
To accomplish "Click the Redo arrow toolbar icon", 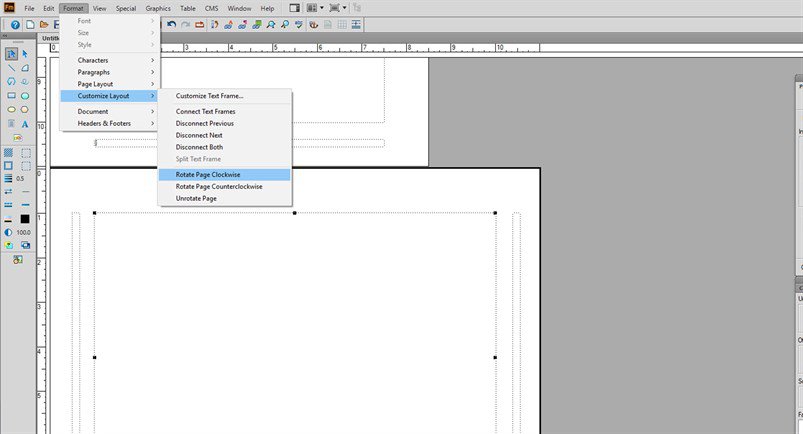I will 185,25.
